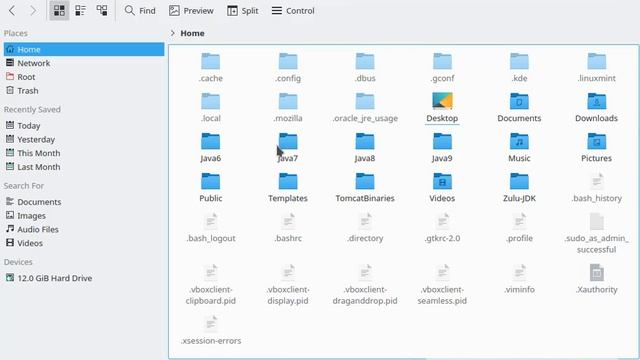Show files saved Today
This screenshot has height=360, width=640.
(84, 126)
